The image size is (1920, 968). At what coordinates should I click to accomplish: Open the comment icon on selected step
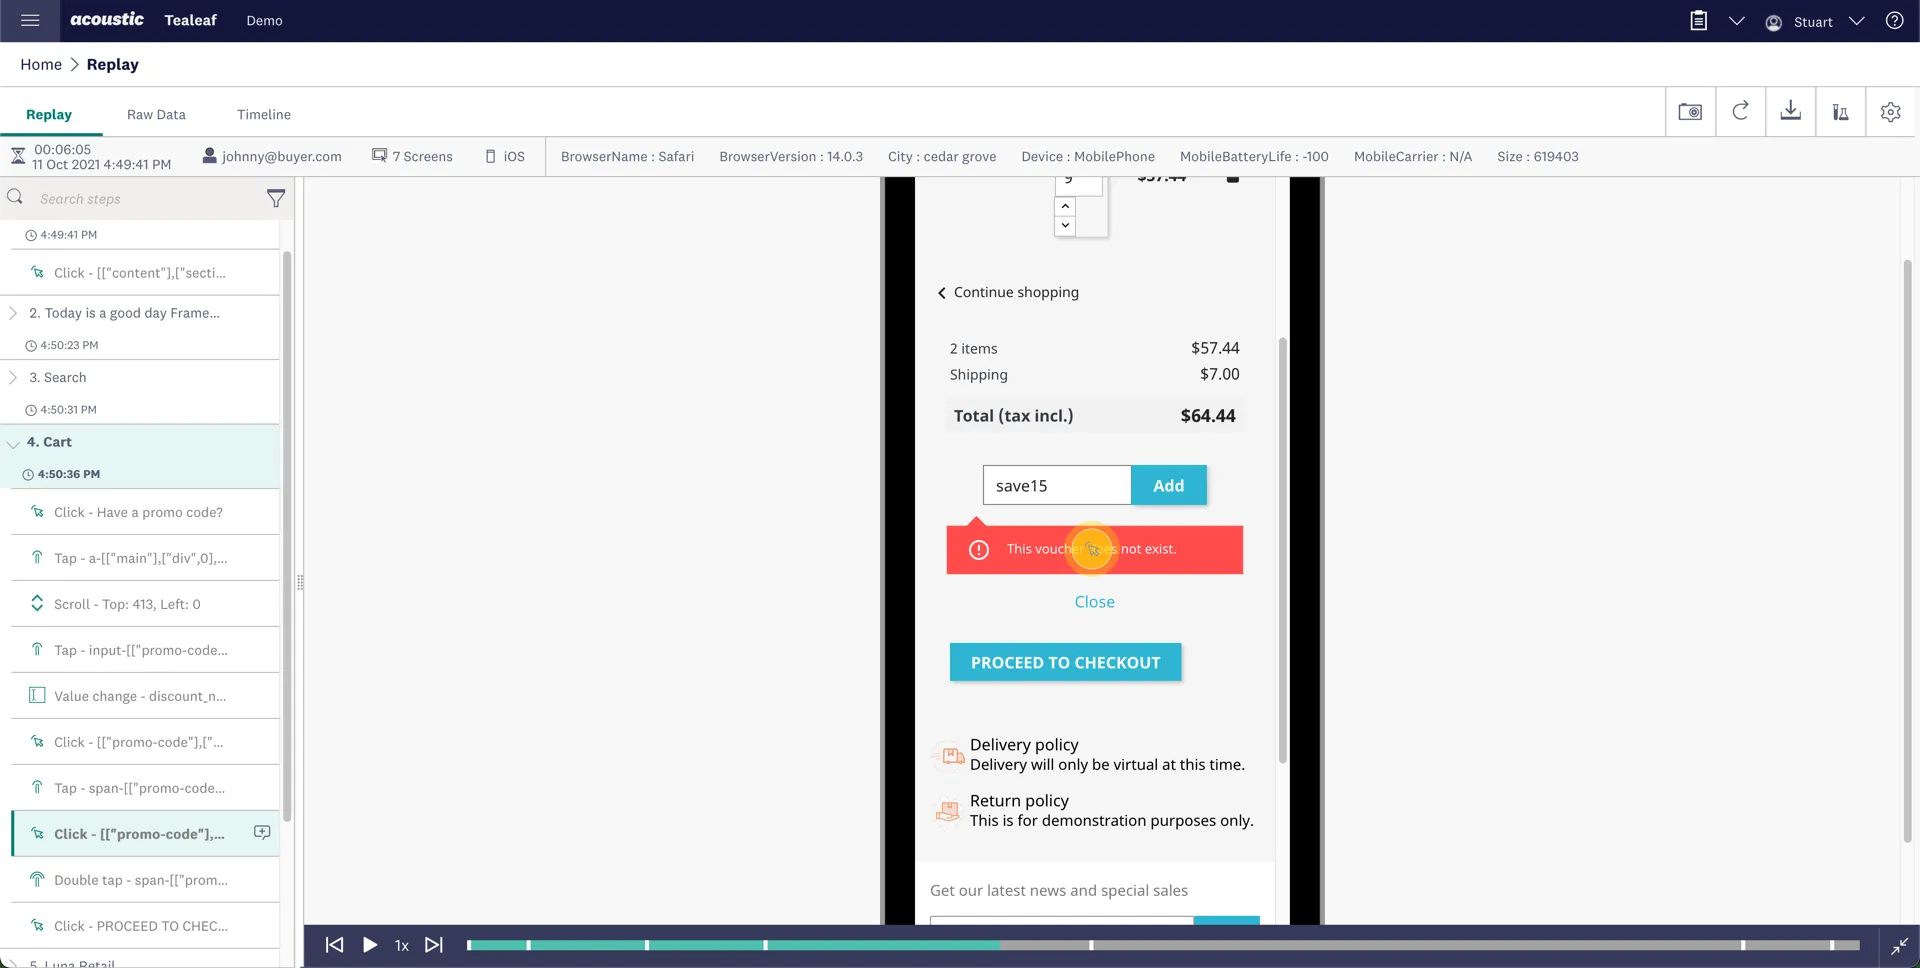point(262,833)
